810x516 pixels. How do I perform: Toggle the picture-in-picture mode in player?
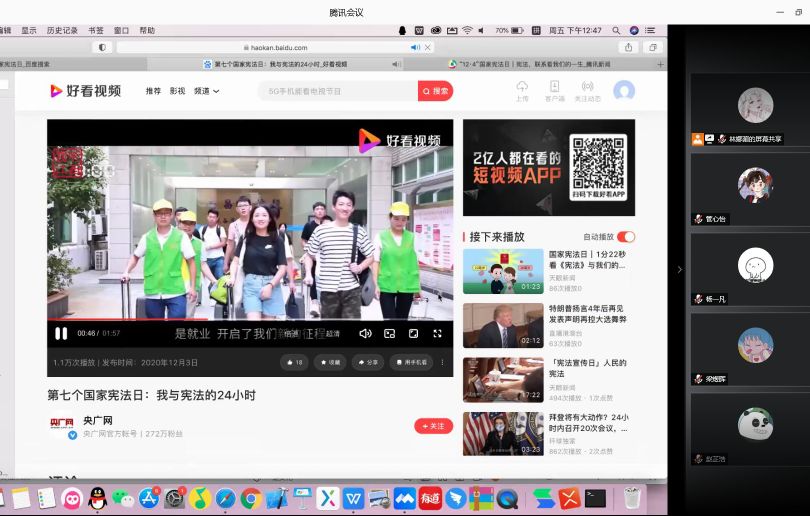[389, 333]
